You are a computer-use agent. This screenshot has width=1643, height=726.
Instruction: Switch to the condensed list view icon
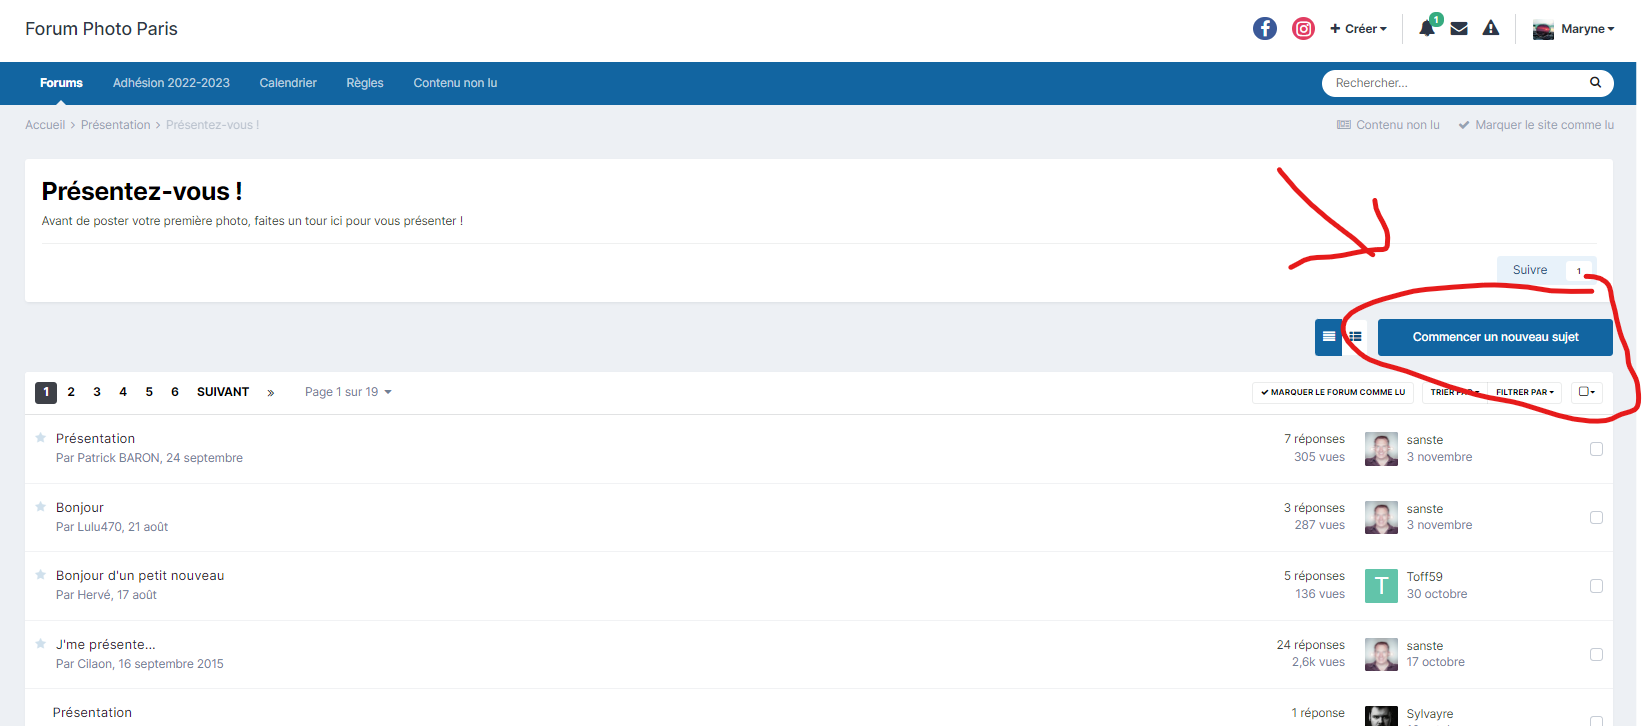click(1328, 337)
